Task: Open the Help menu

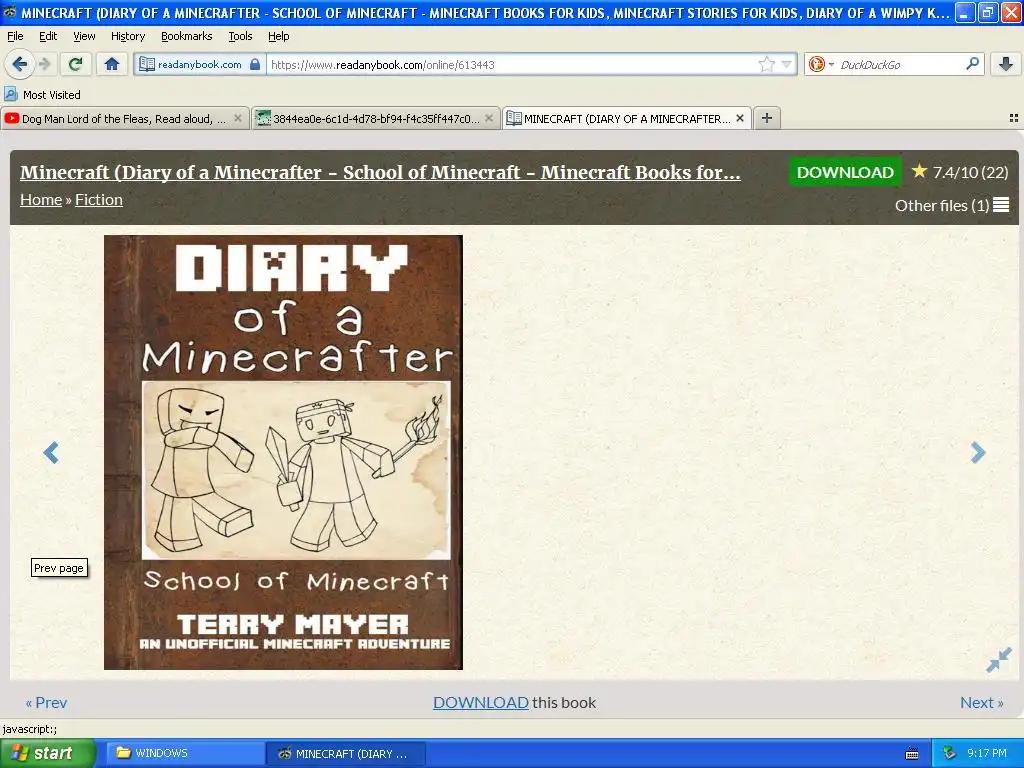Action: [x=278, y=37]
